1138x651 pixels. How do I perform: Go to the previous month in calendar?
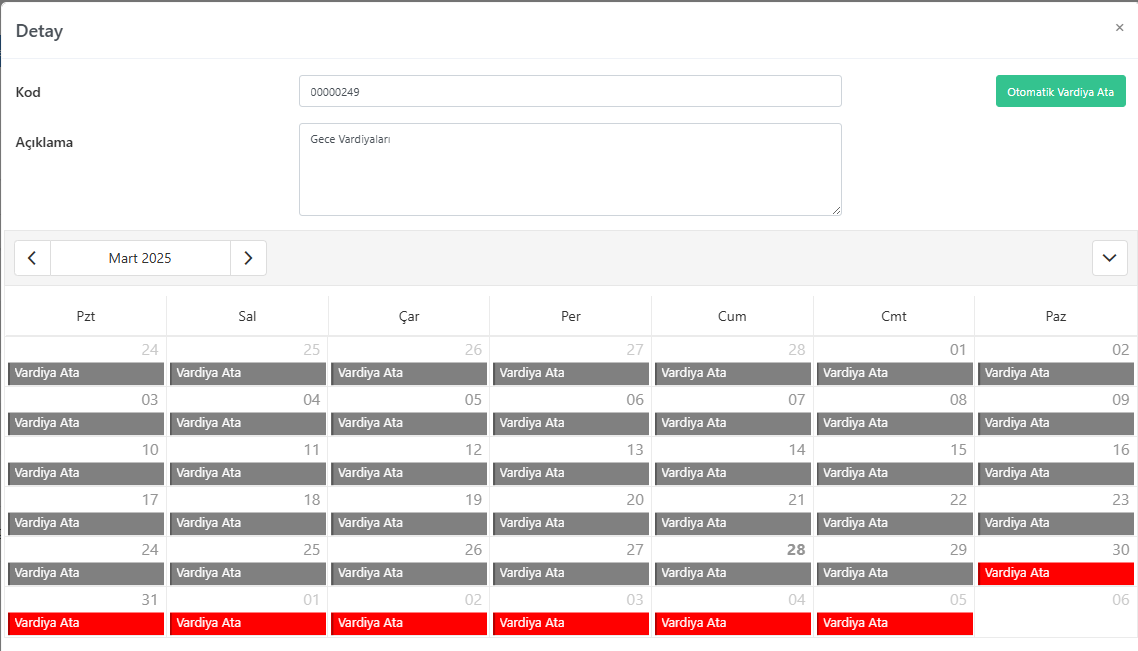32,258
